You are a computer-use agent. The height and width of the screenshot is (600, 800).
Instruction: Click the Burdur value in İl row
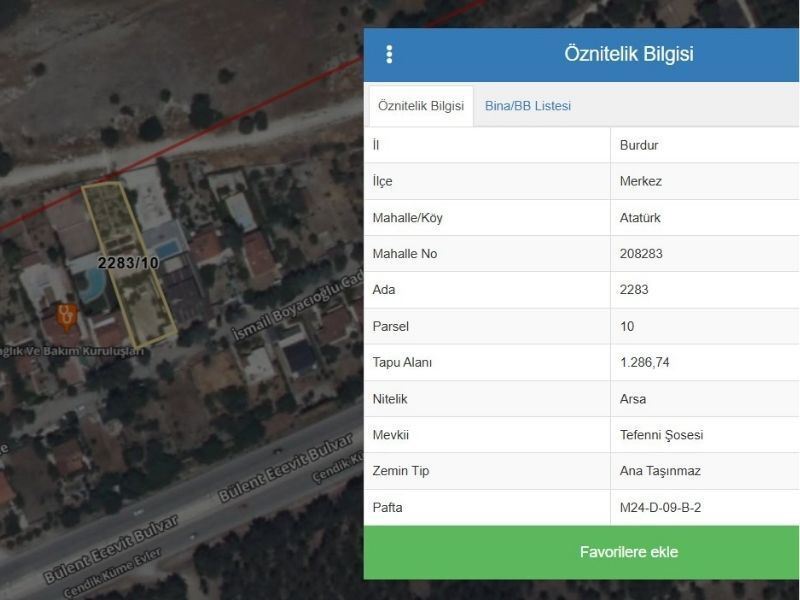[x=639, y=145]
